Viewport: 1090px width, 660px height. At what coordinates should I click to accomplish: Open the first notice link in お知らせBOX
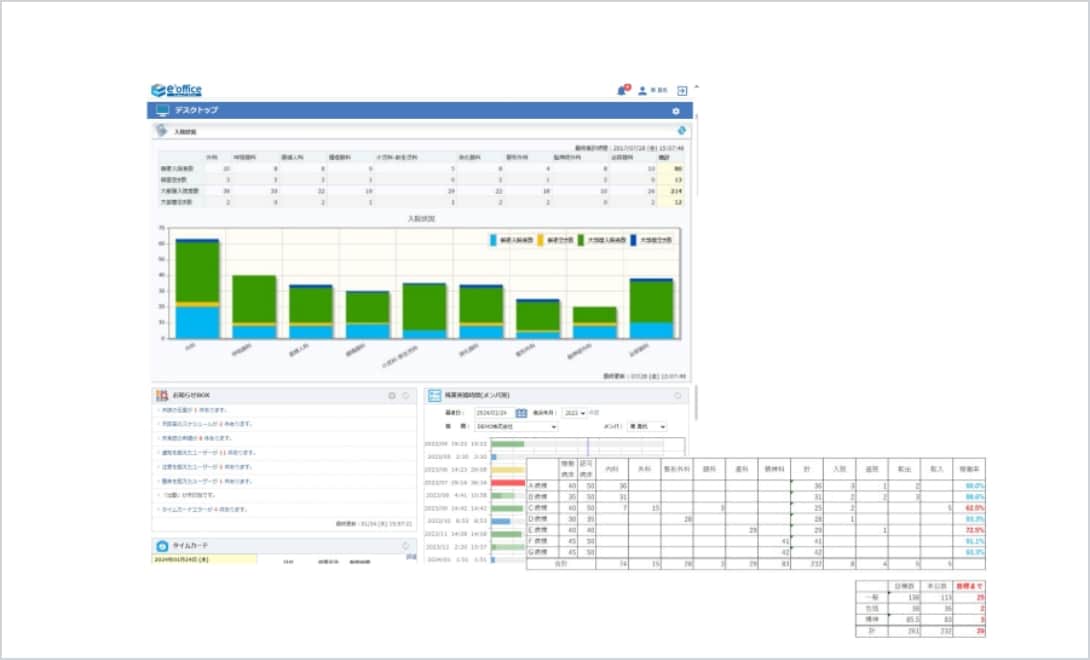coord(194,410)
